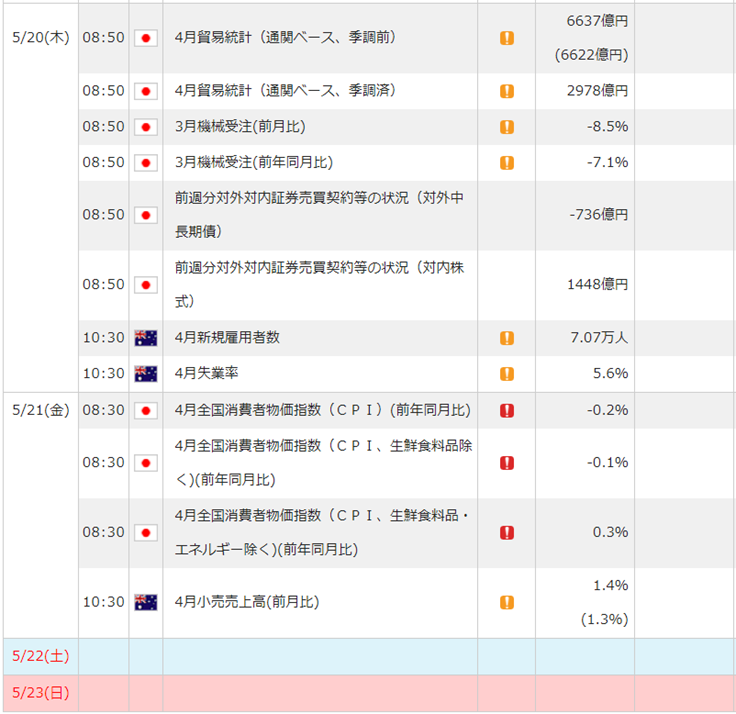Viewport: 736px width, 714px height.
Task: Click Japan flag in machinery orders month-on-month row
Action: point(146,127)
